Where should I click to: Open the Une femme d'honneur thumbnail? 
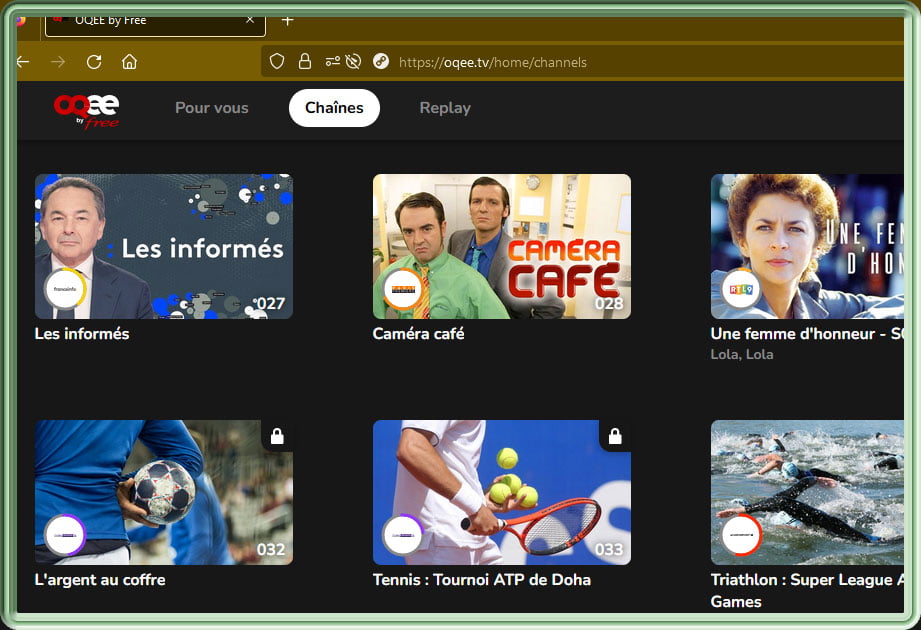click(x=807, y=246)
